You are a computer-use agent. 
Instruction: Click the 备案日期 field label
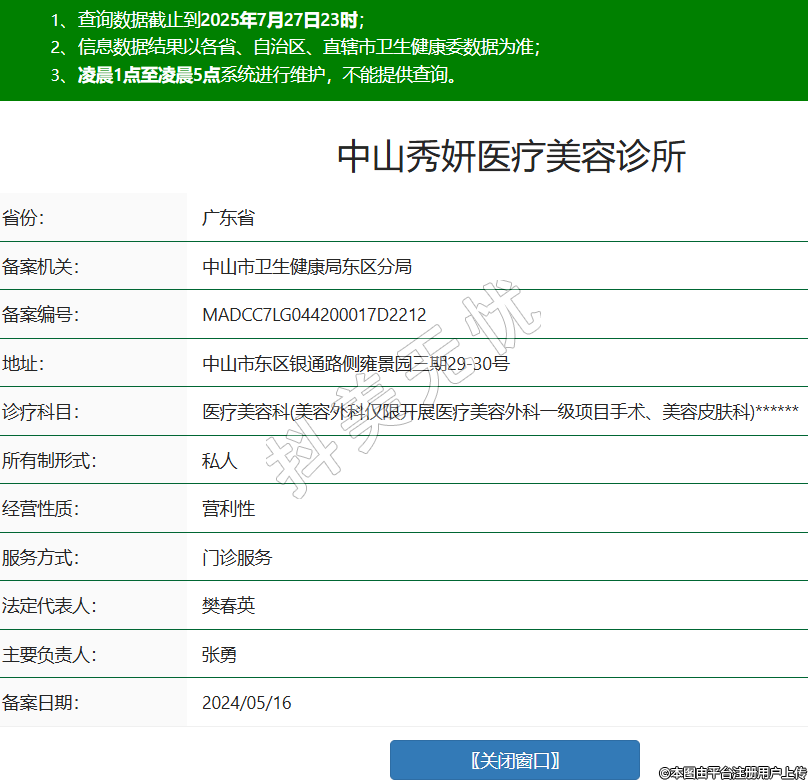[x=40, y=703]
